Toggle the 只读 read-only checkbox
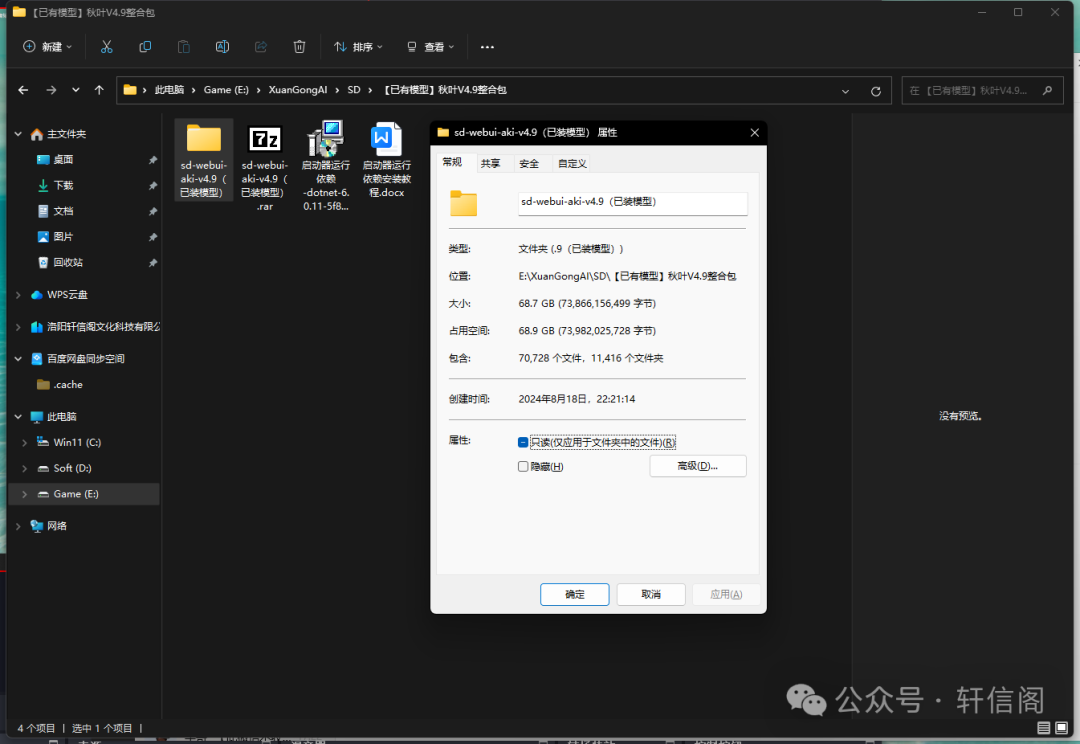Viewport: 1080px width, 744px height. pyautogui.click(x=523, y=442)
